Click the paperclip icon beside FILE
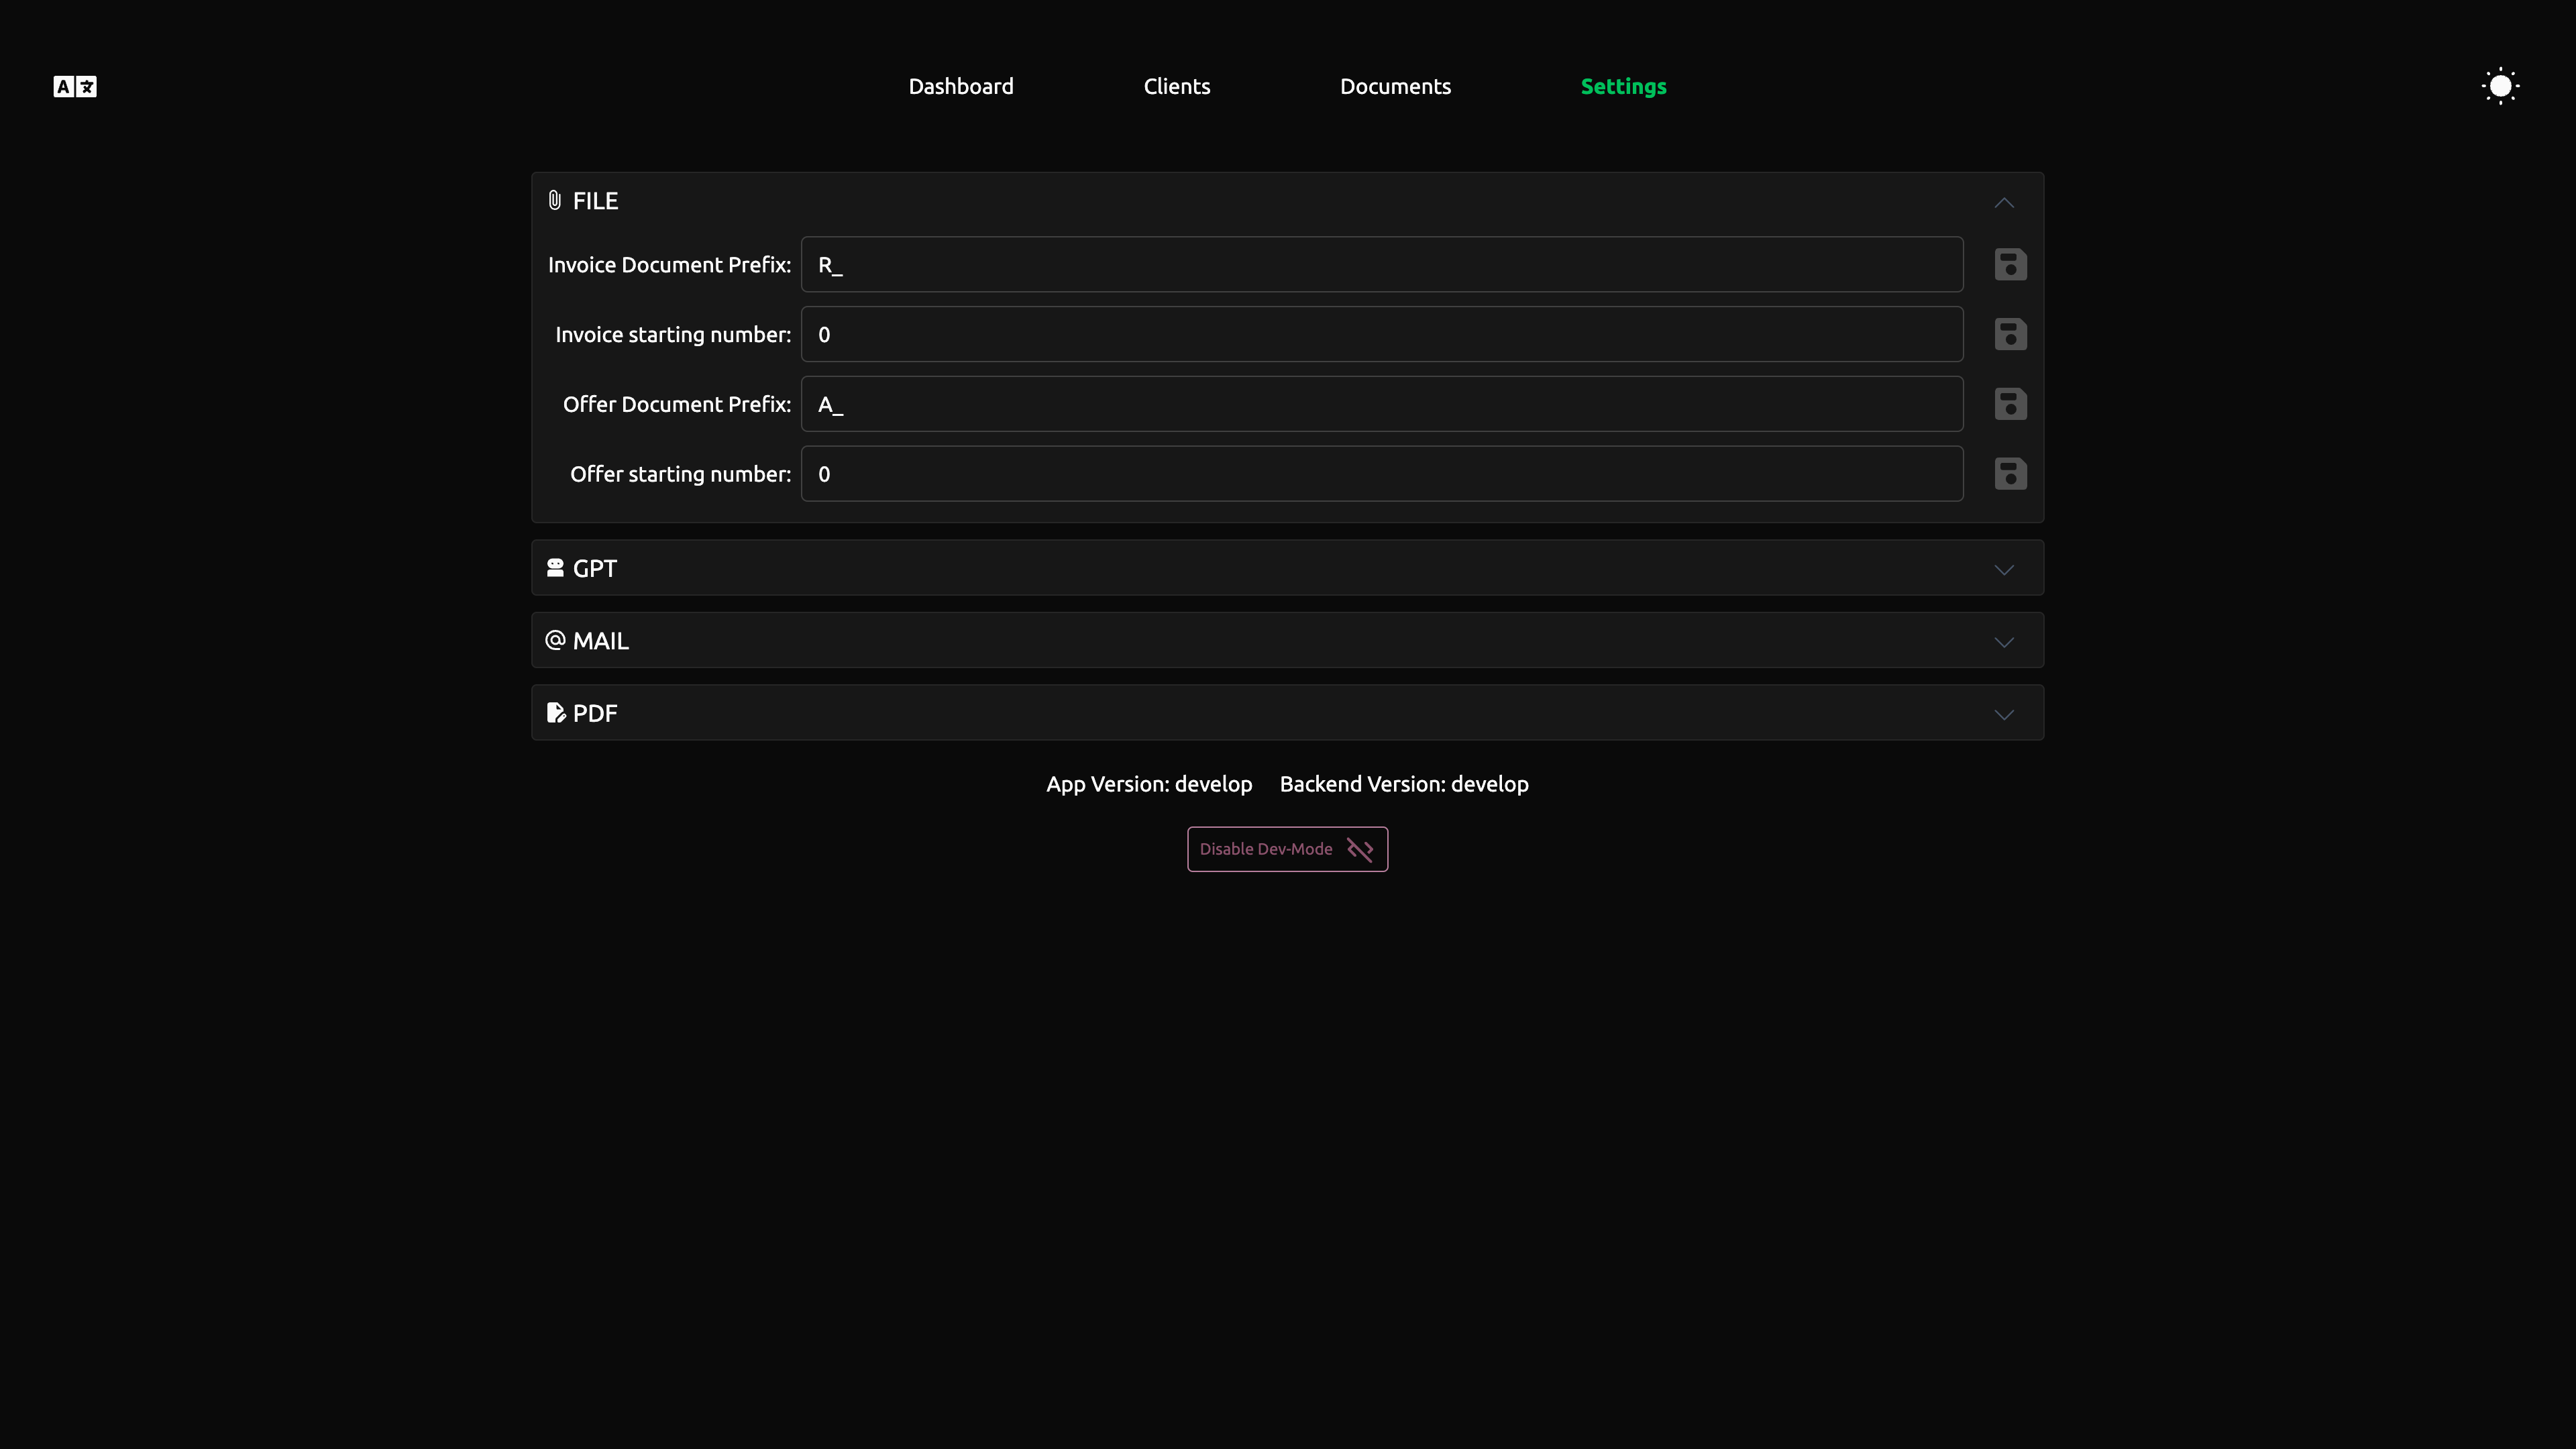 [555, 201]
